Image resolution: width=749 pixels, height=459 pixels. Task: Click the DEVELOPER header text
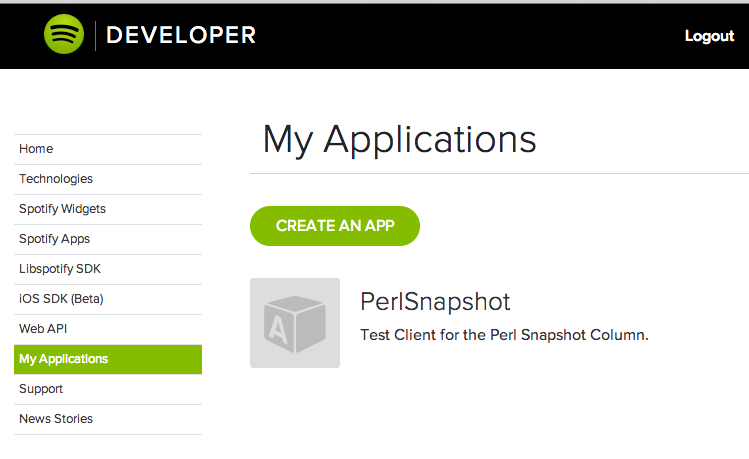pos(181,35)
